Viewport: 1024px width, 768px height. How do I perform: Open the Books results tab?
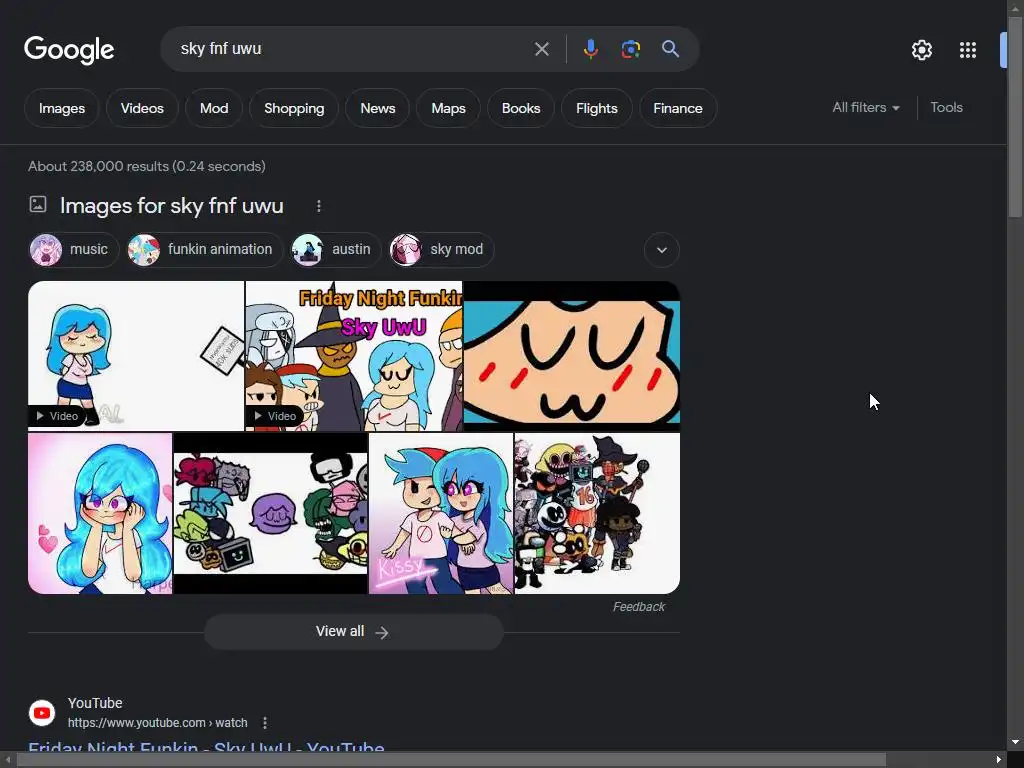[520, 108]
